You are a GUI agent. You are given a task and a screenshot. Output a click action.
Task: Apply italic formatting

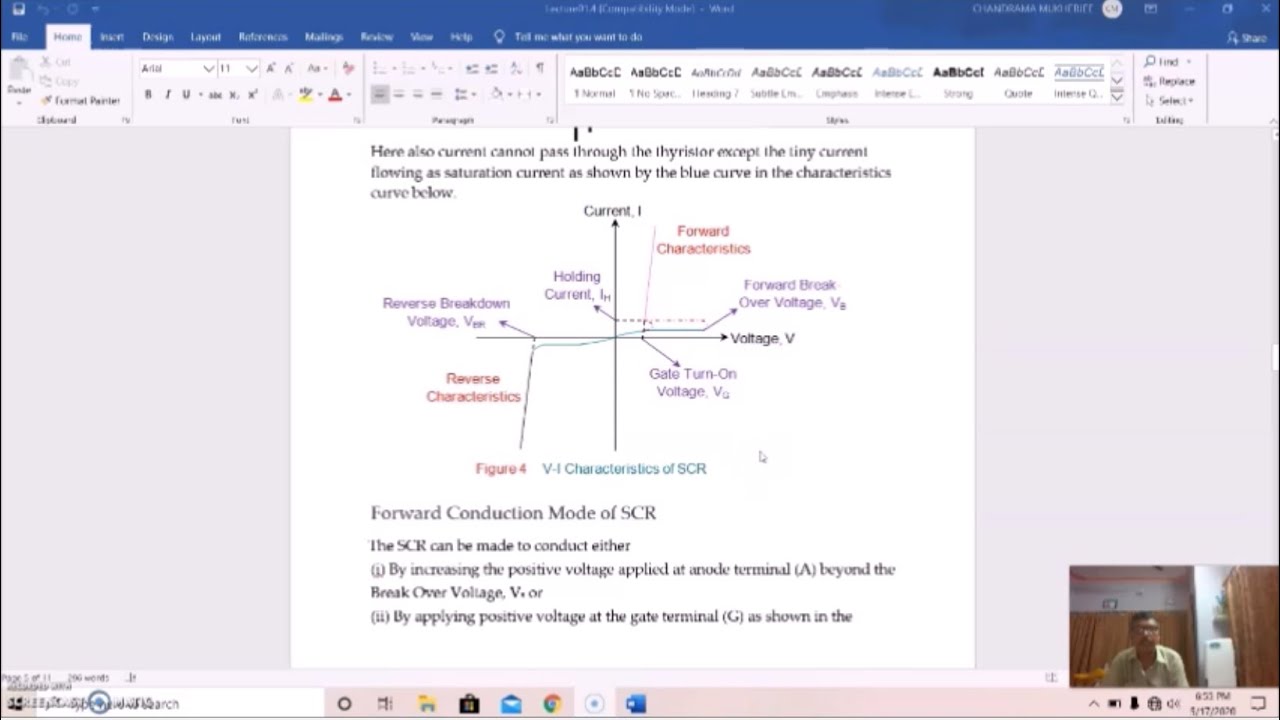(x=167, y=94)
